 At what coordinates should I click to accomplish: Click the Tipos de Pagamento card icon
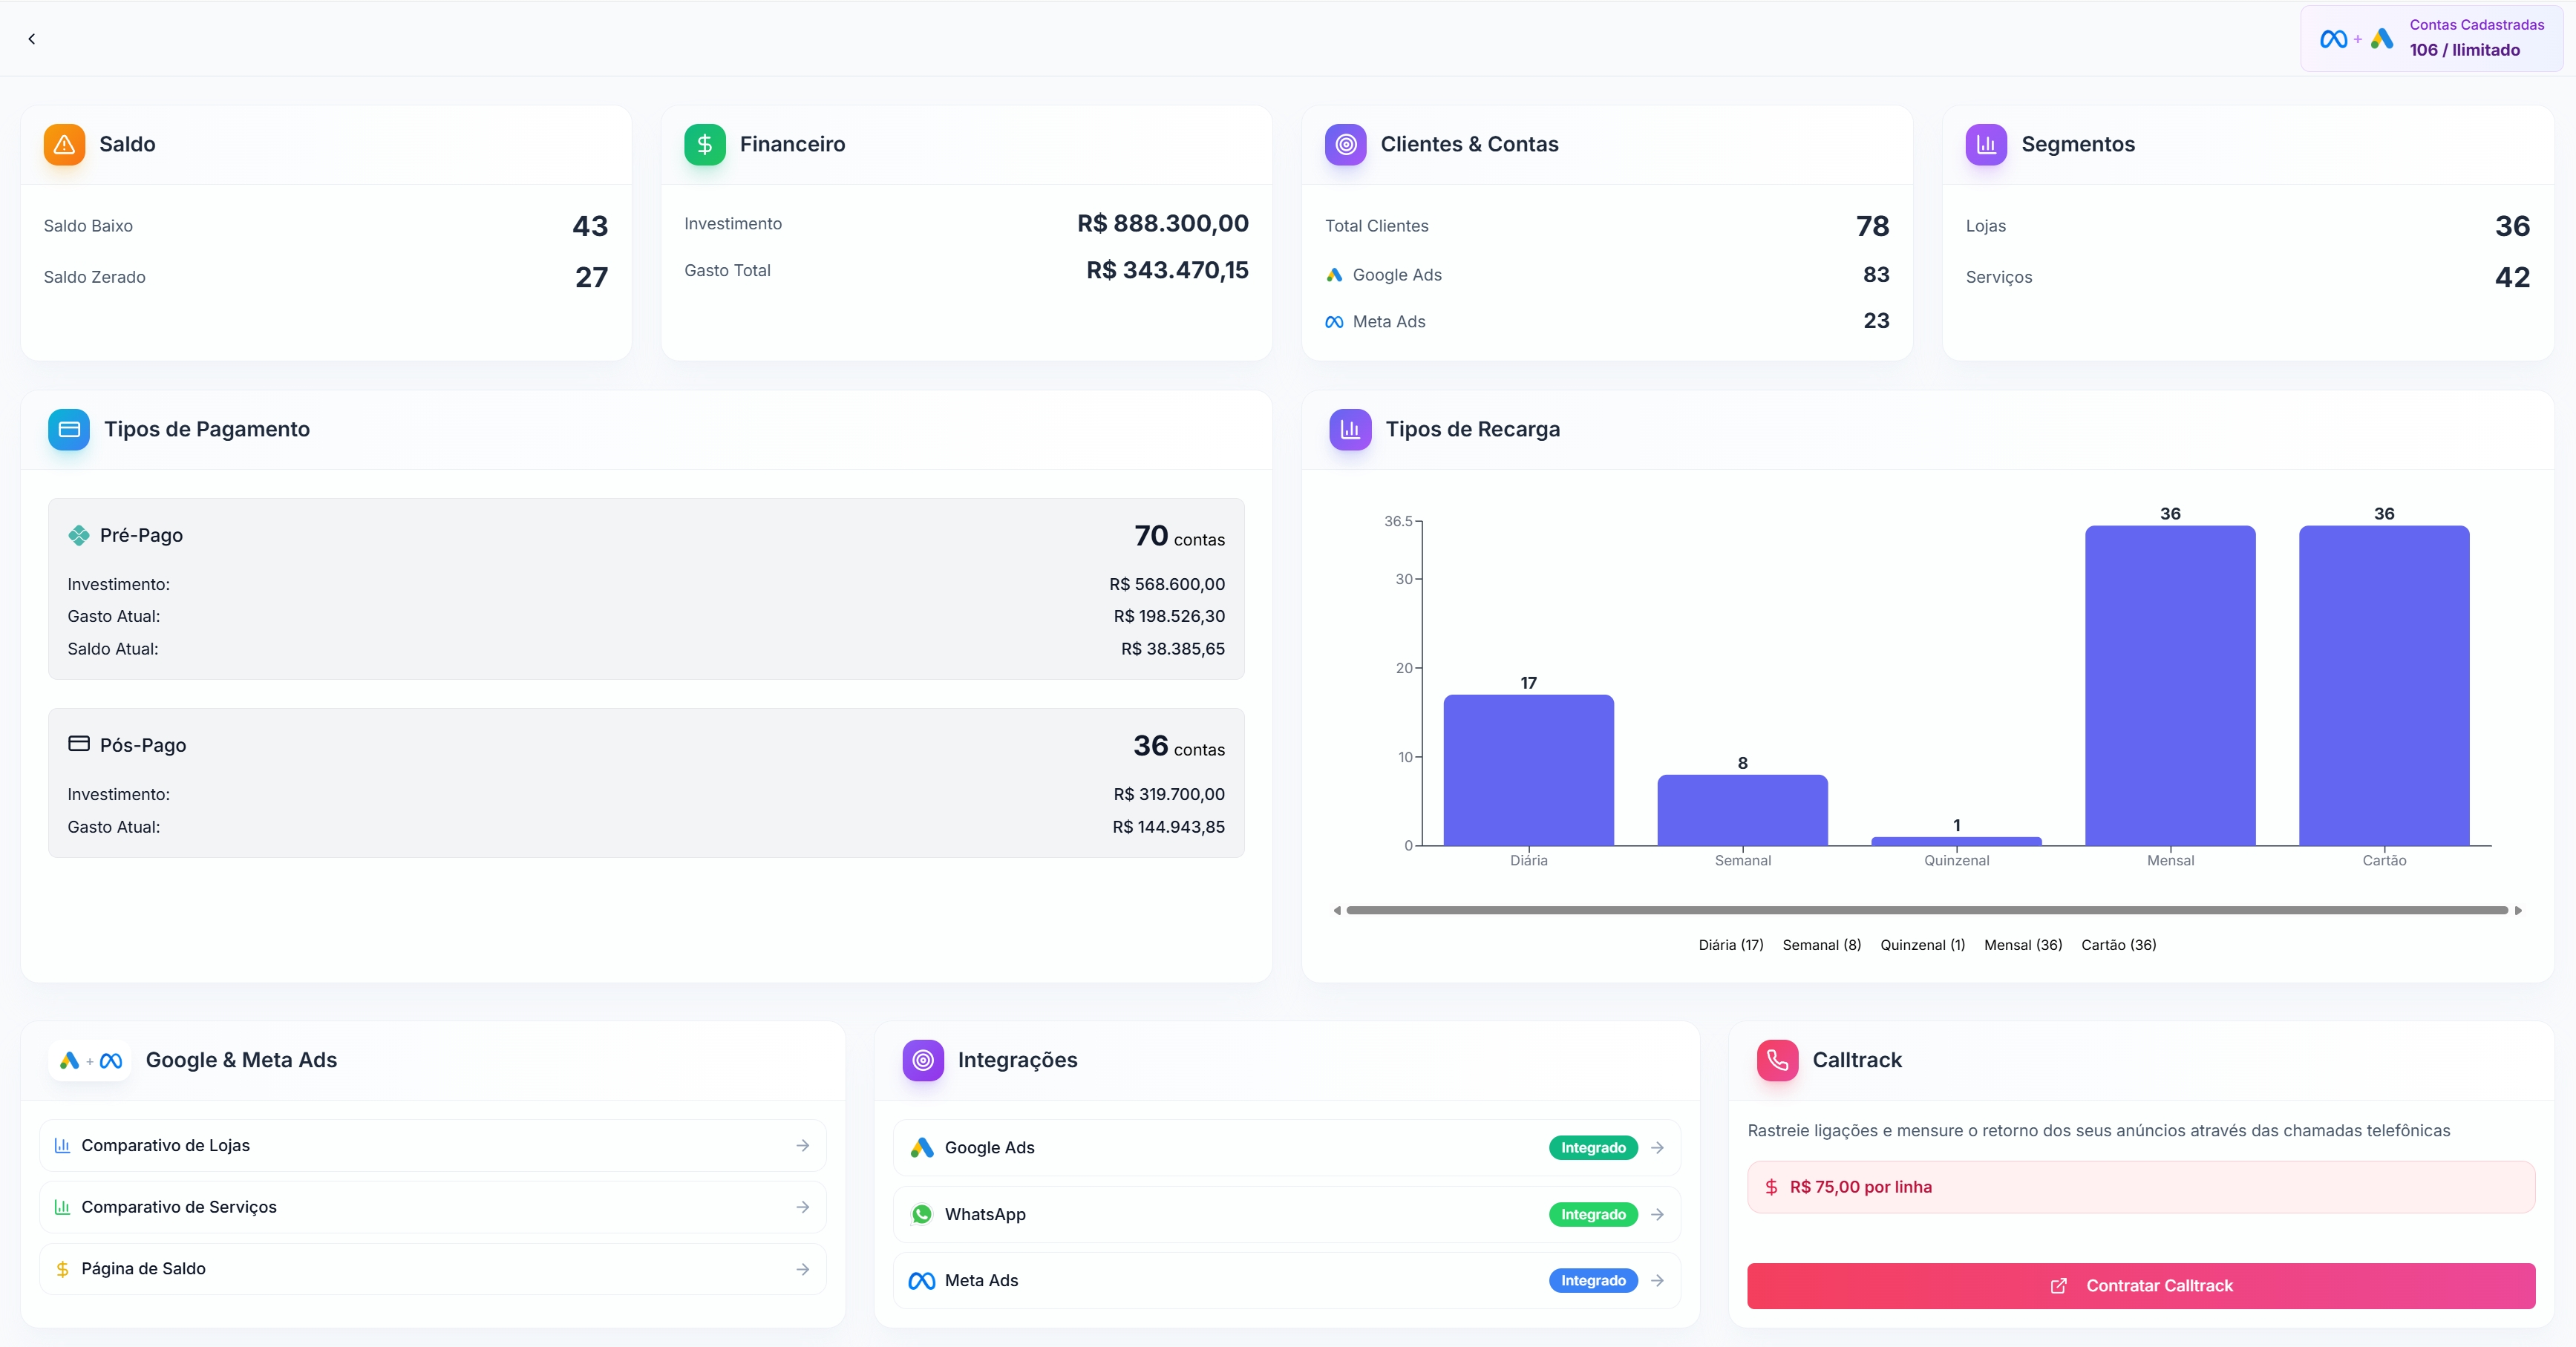pos(68,429)
